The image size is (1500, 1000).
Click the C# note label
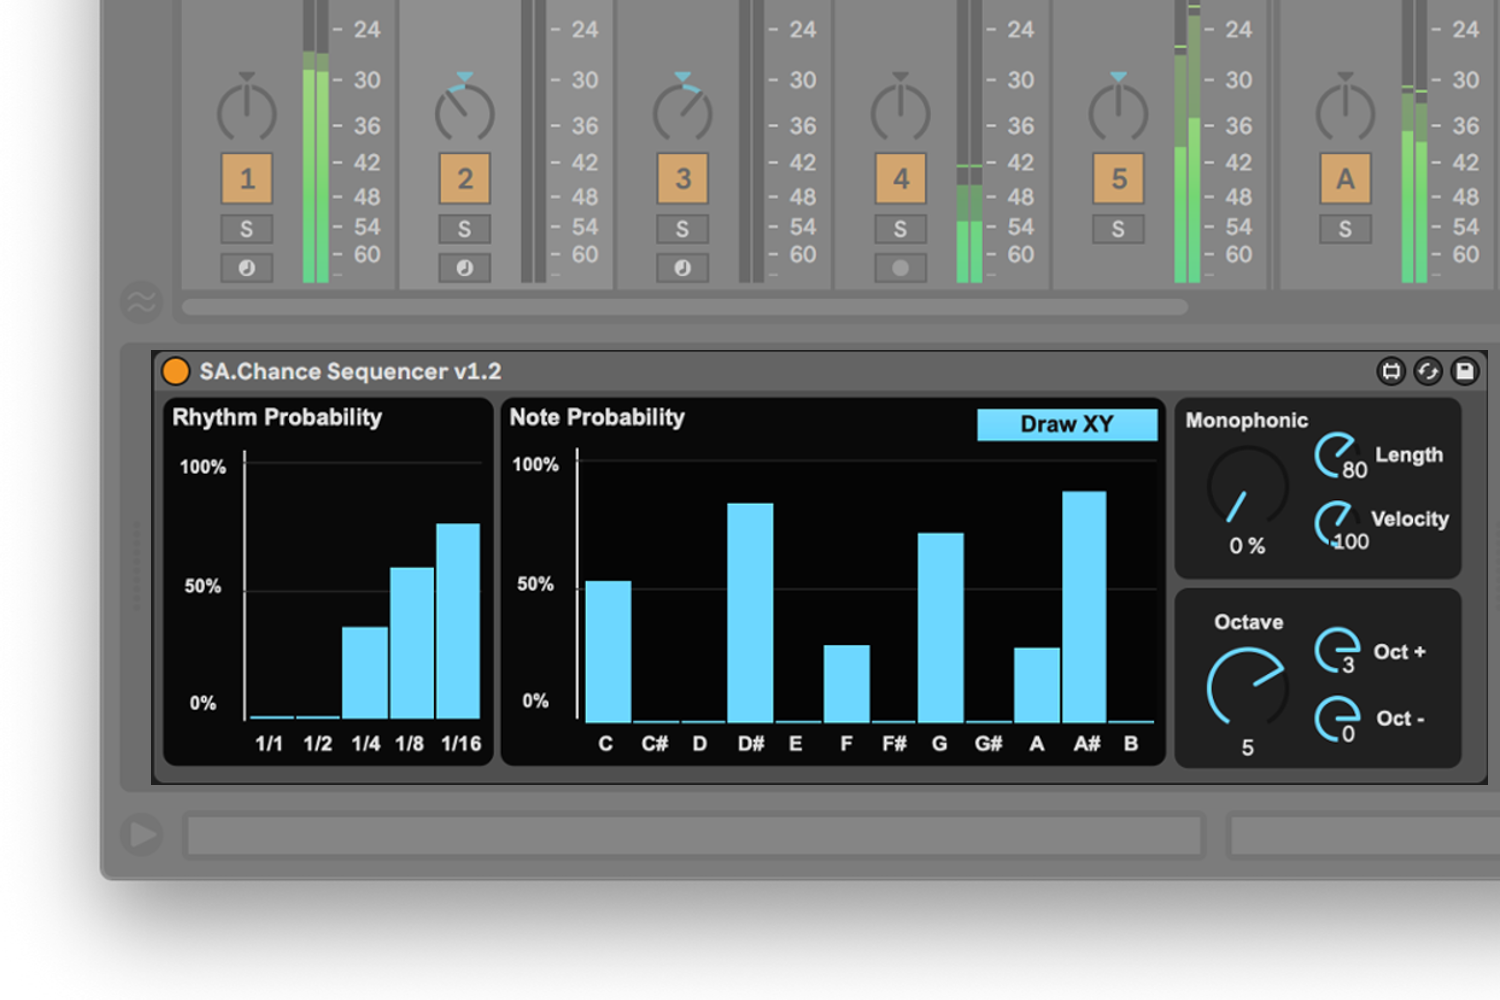[655, 744]
